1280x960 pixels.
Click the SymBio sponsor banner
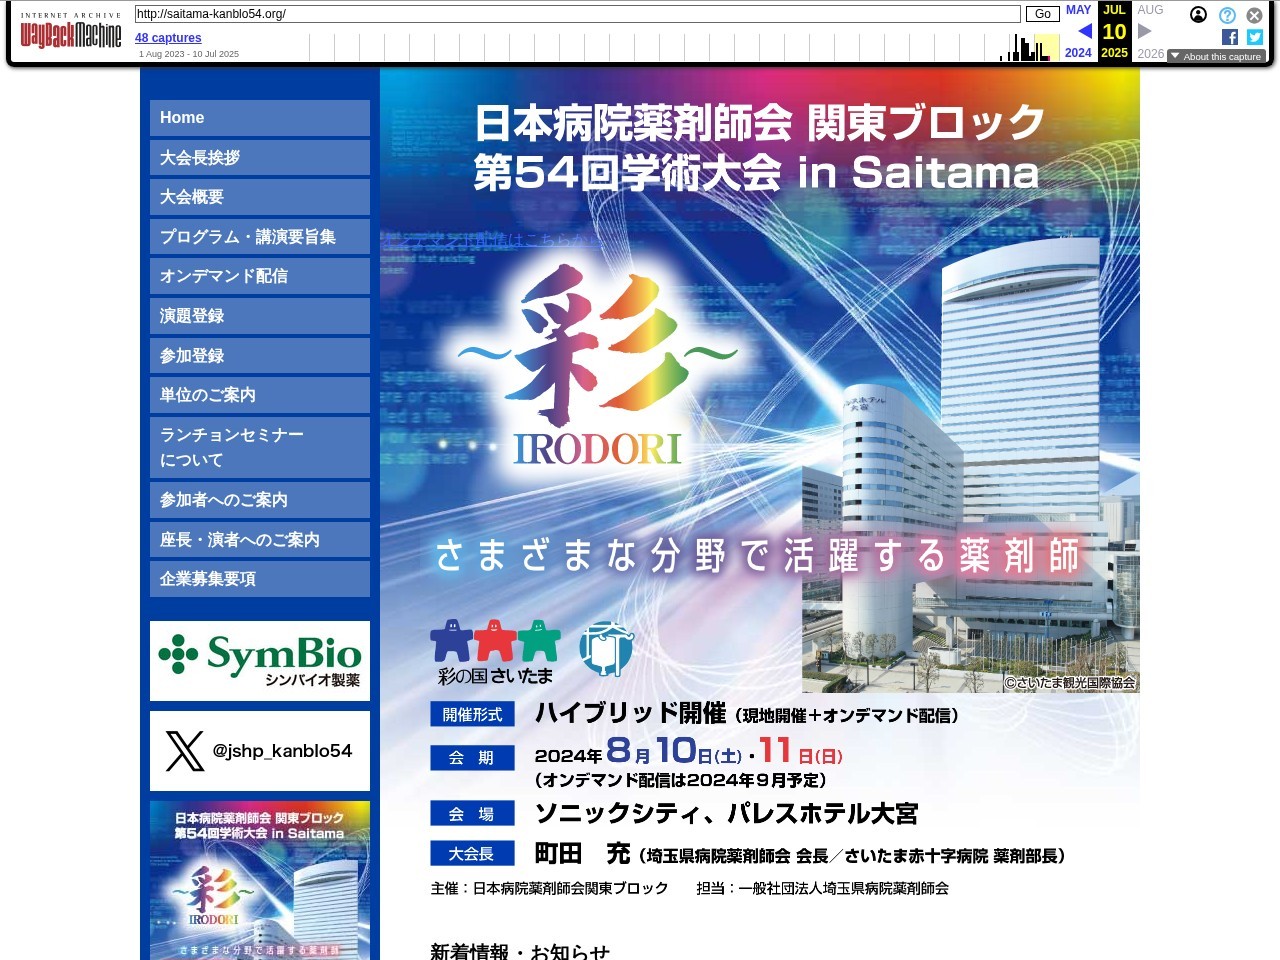pos(260,661)
